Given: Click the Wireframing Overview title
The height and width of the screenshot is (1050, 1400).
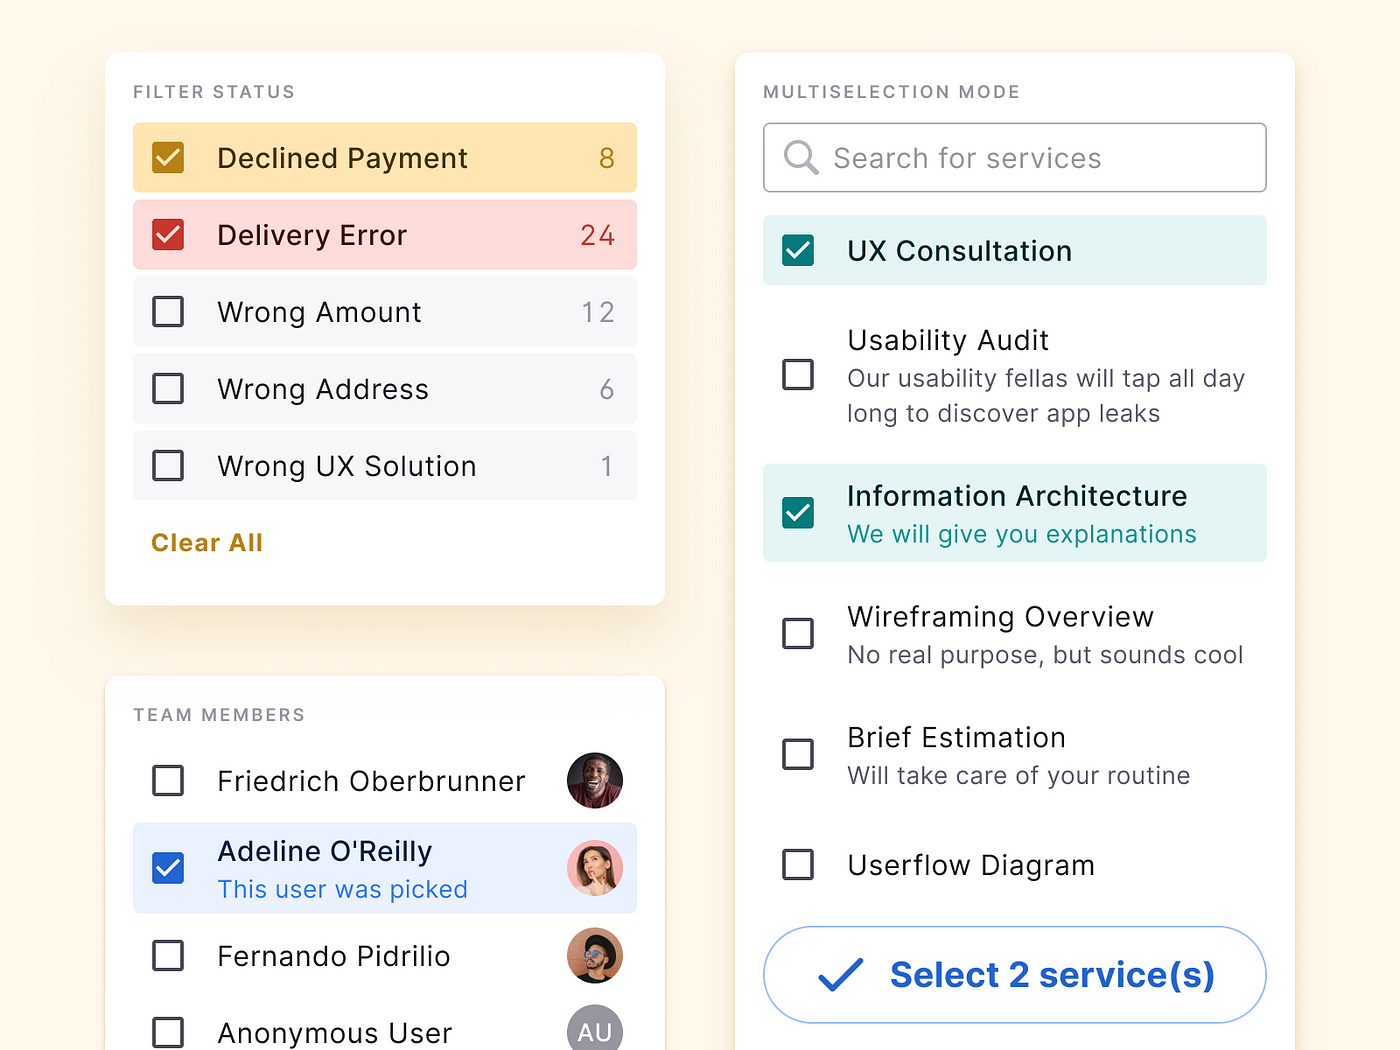Looking at the screenshot, I should click(1001, 617).
